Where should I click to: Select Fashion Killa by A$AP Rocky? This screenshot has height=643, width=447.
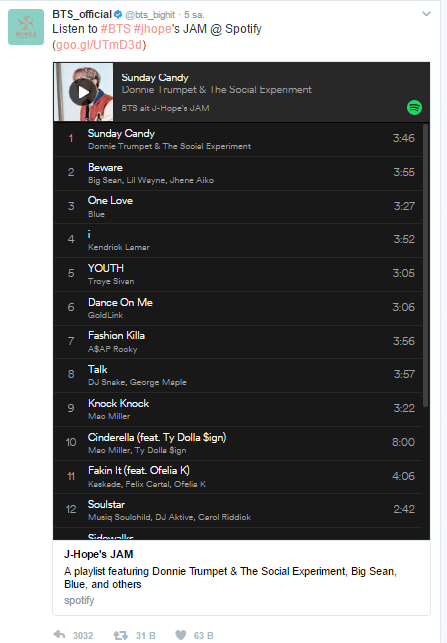point(238,342)
